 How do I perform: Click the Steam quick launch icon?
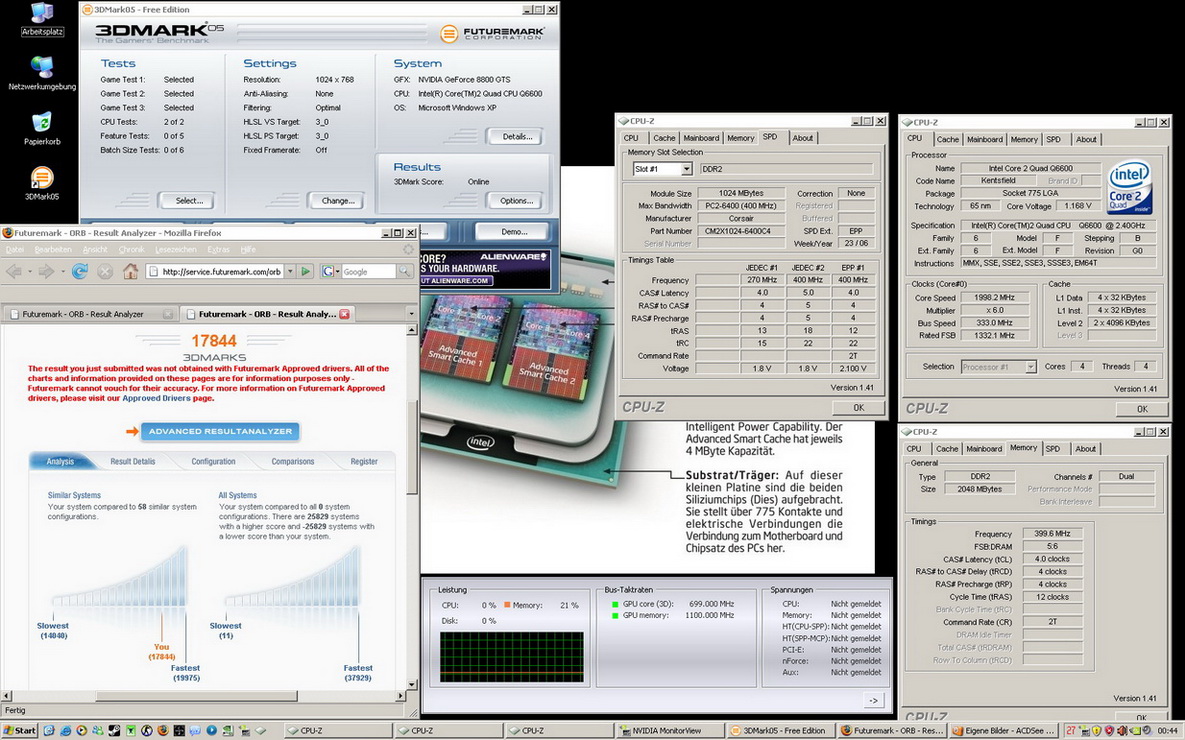click(x=114, y=730)
